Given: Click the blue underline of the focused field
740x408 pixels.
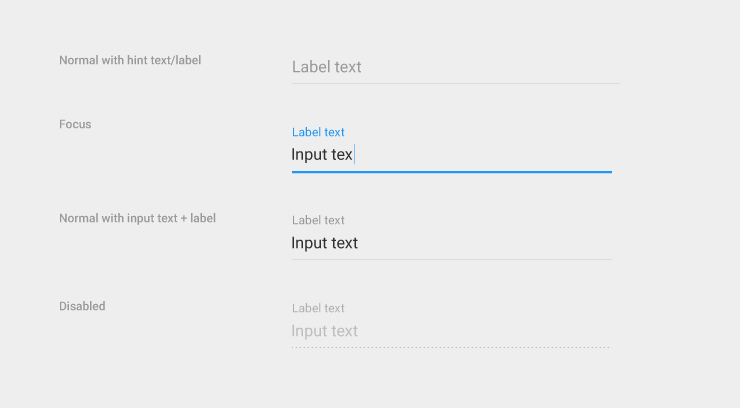Looking at the screenshot, I should tap(451, 172).
